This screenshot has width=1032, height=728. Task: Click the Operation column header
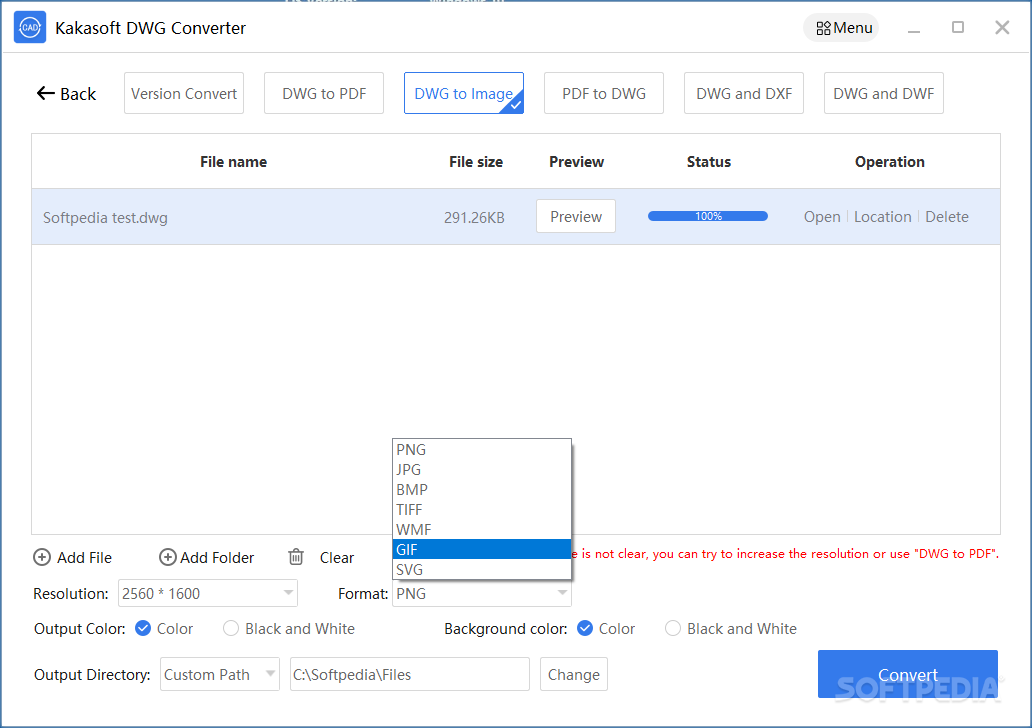[x=889, y=162]
